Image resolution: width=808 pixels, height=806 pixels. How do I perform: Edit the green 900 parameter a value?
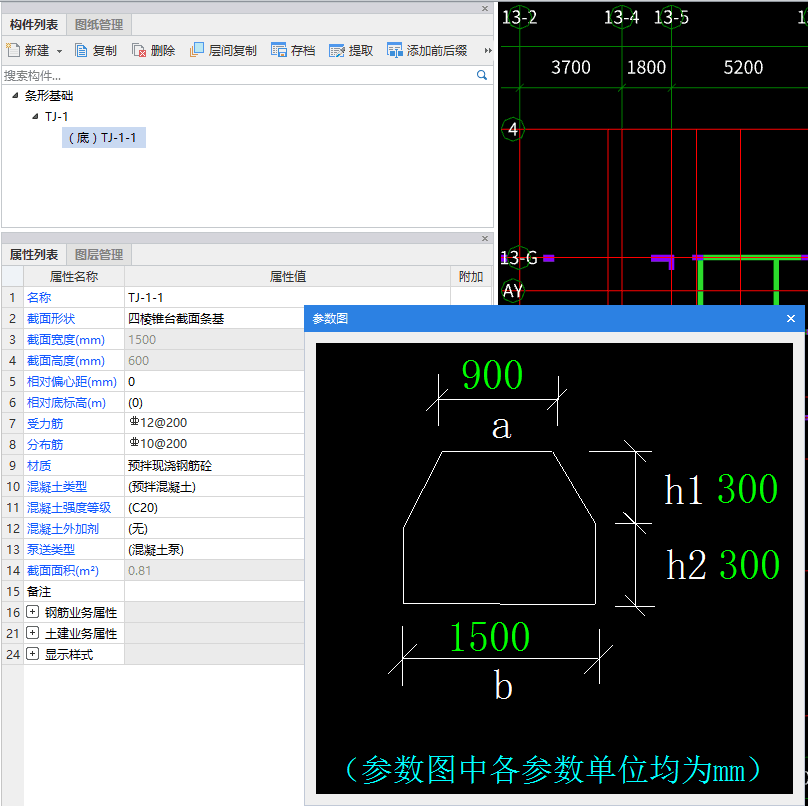pyautogui.click(x=493, y=375)
